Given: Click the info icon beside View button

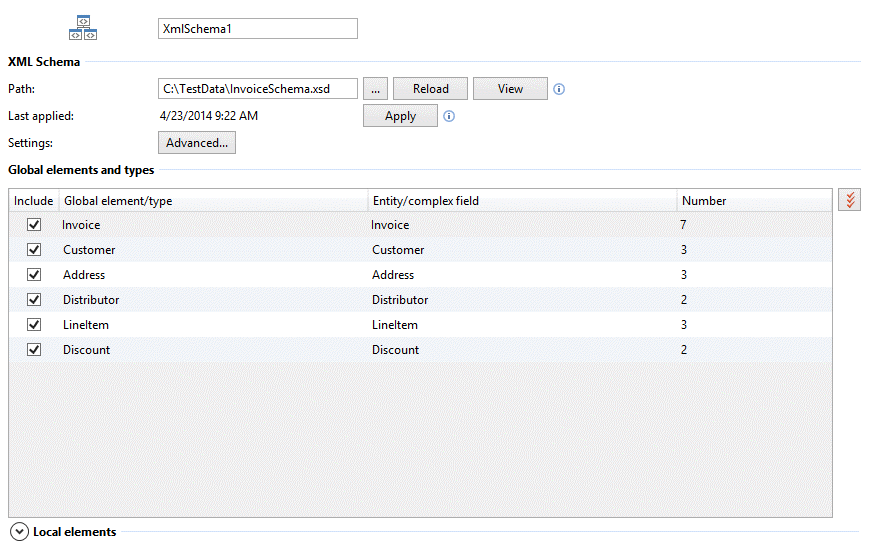Looking at the screenshot, I should pyautogui.click(x=559, y=89).
